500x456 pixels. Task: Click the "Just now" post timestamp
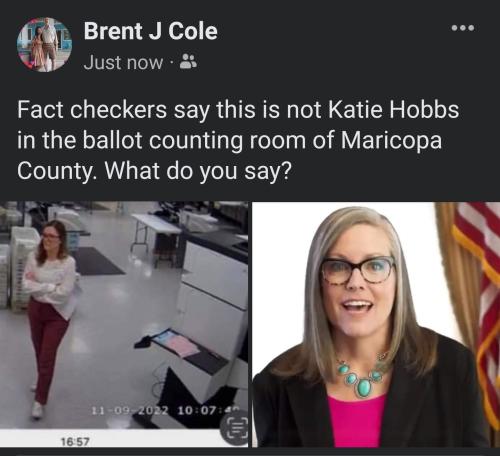click(123, 62)
